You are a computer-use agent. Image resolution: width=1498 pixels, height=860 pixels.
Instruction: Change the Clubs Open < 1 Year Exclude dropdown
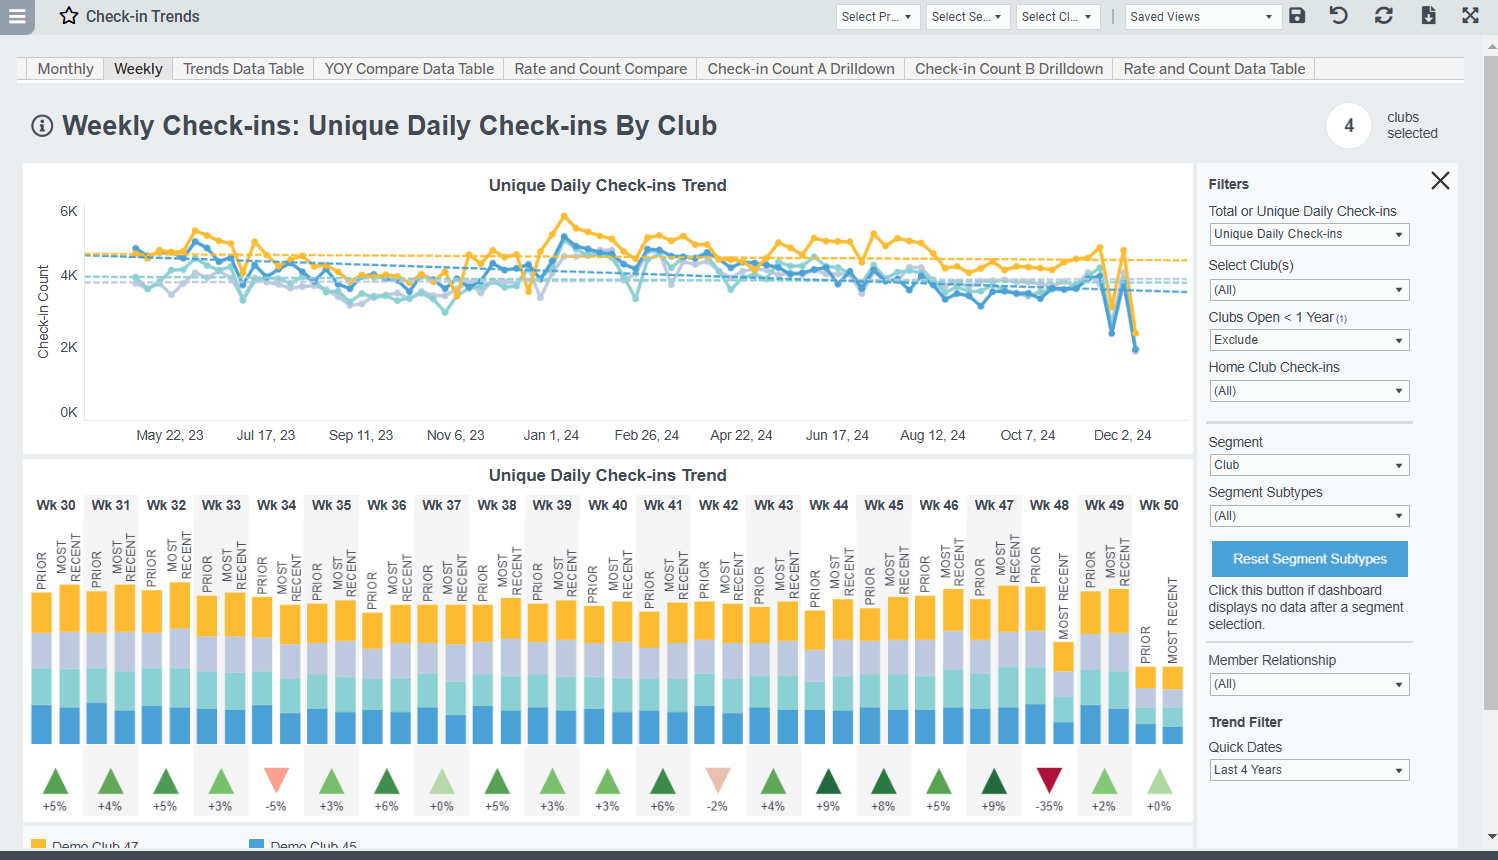tap(1309, 339)
